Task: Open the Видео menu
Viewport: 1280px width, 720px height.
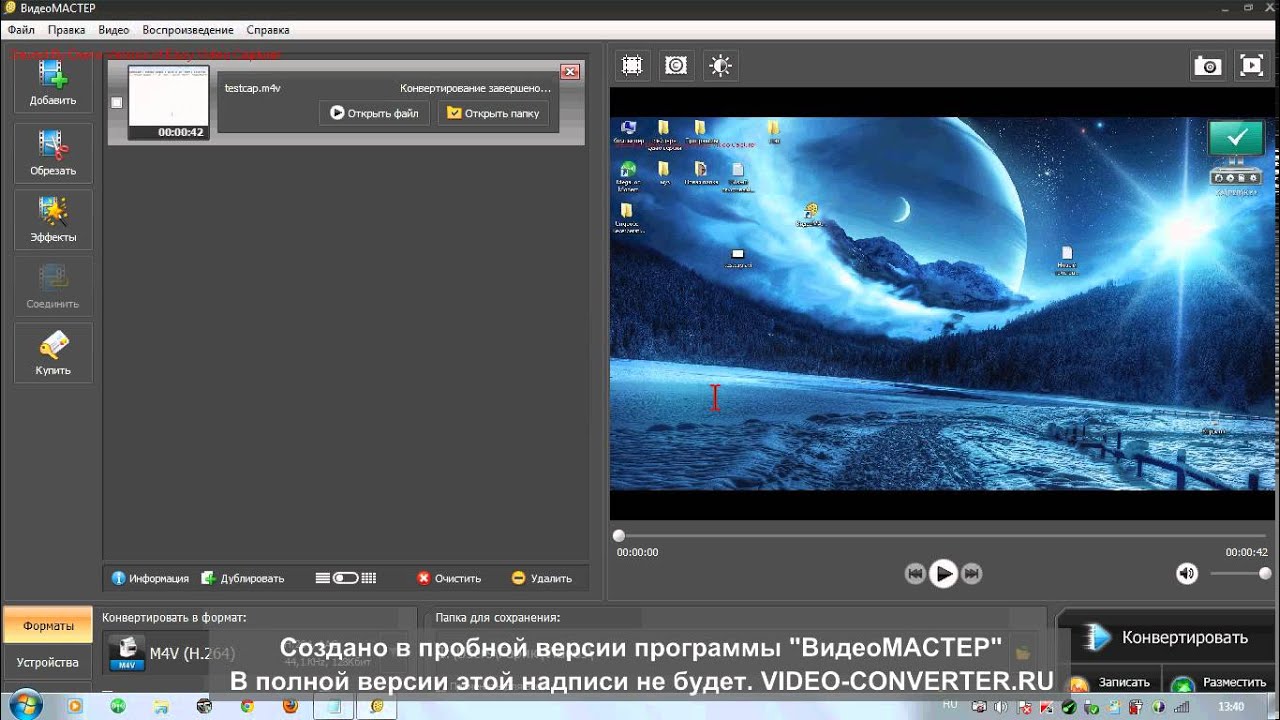Action: (114, 30)
